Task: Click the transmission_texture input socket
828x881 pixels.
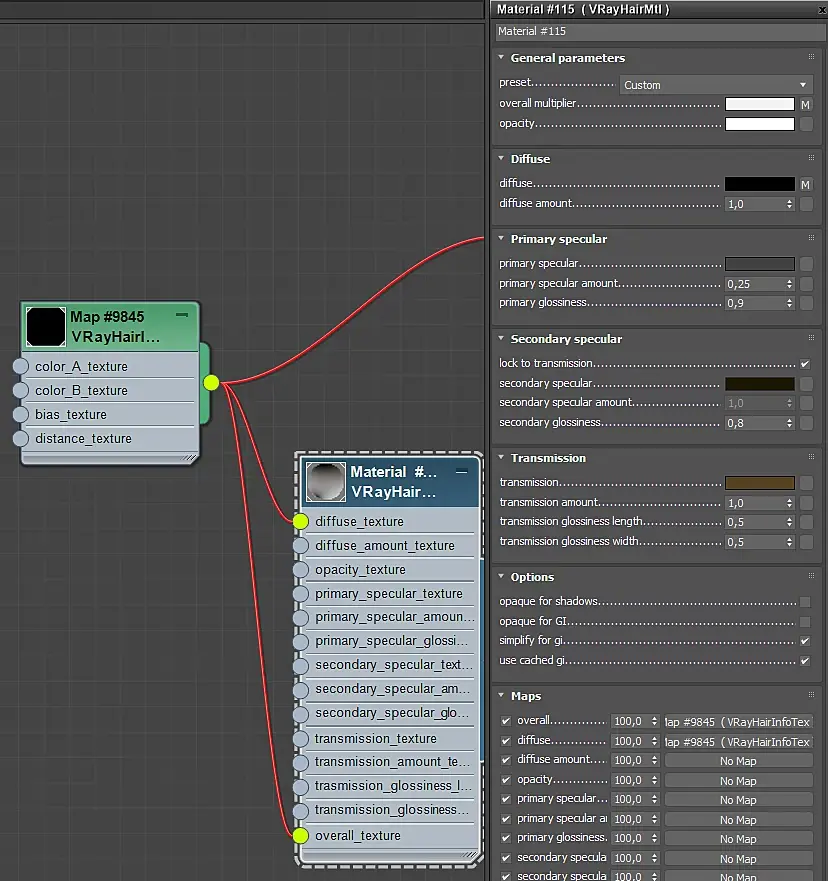Action: click(x=301, y=738)
